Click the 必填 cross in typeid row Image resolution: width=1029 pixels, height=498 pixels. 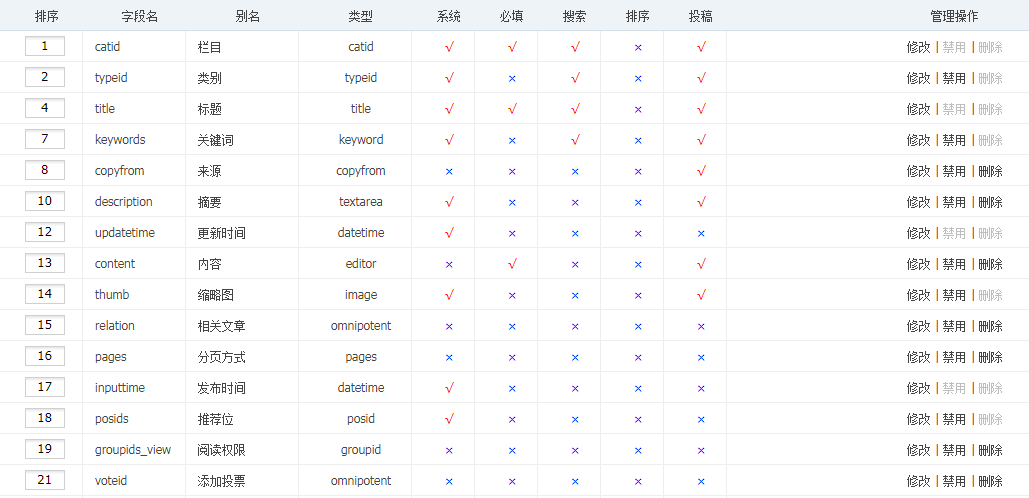[513, 78]
